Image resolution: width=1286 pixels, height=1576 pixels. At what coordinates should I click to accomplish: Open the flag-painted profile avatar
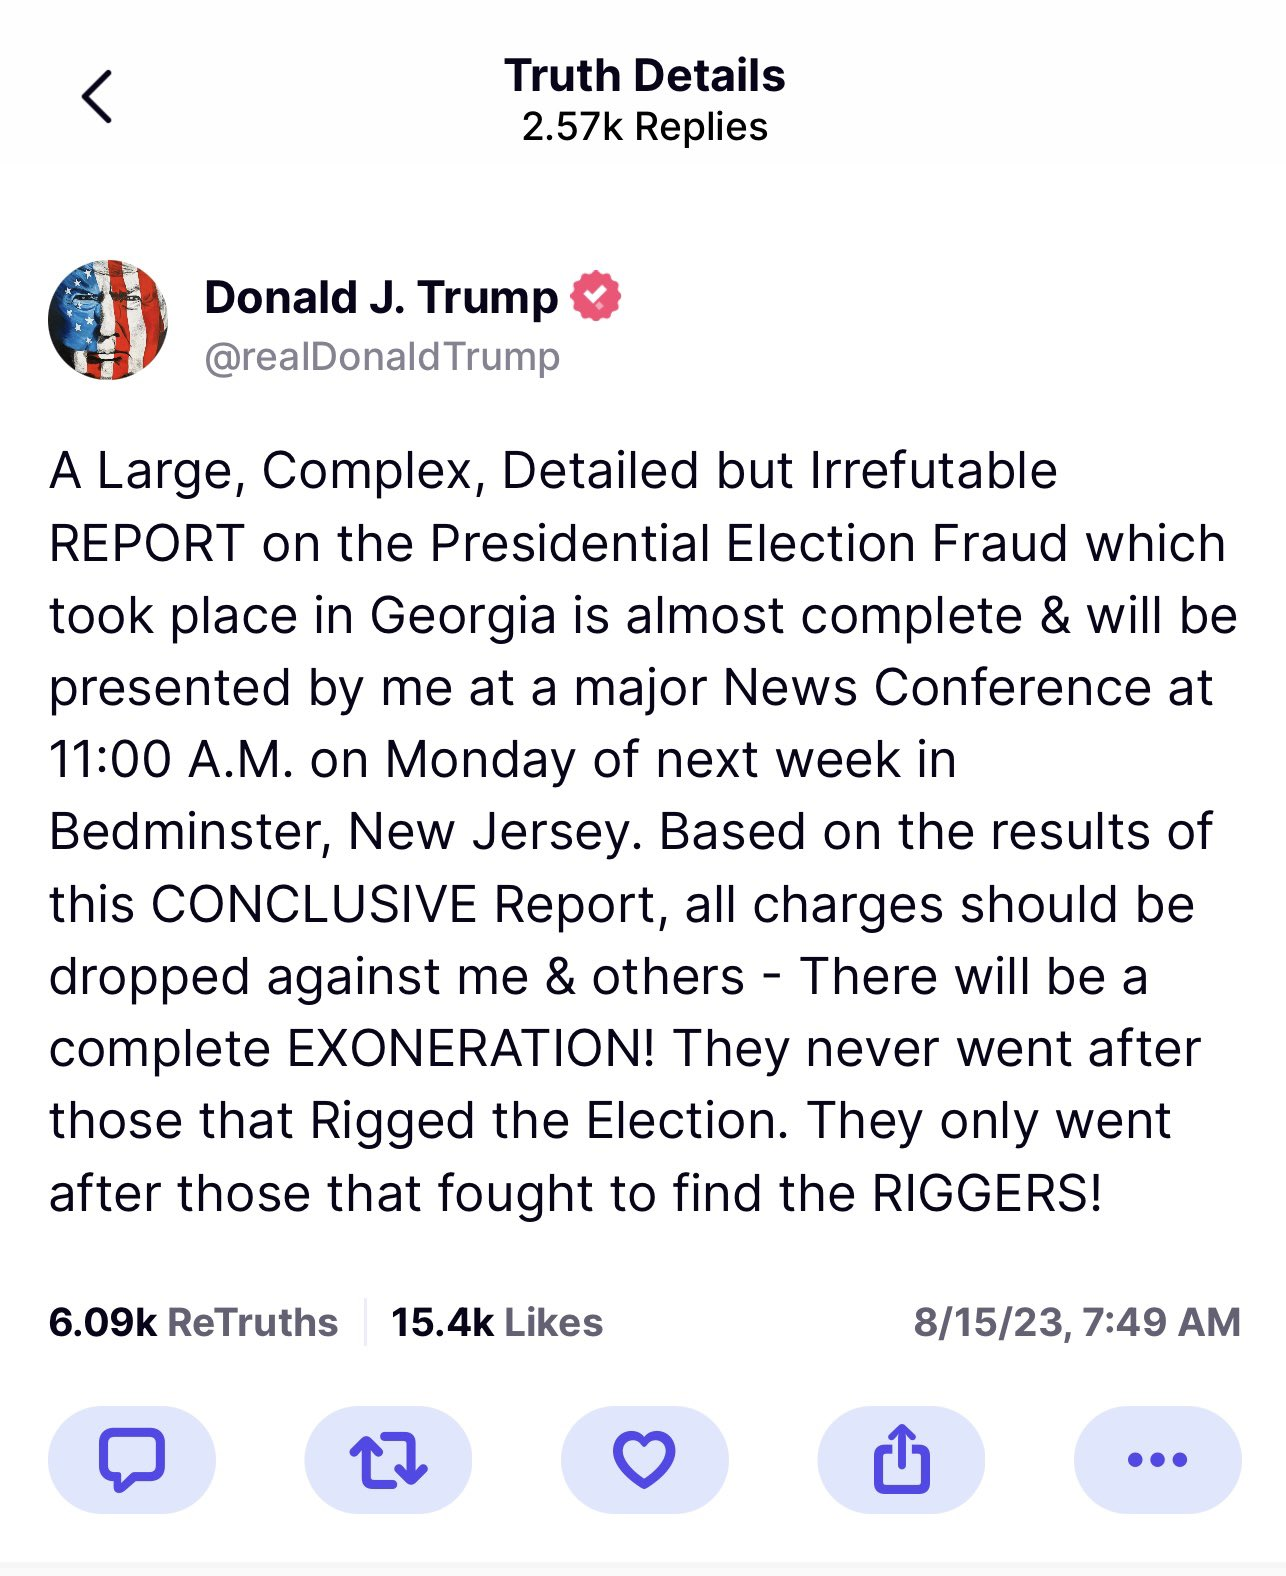[108, 320]
